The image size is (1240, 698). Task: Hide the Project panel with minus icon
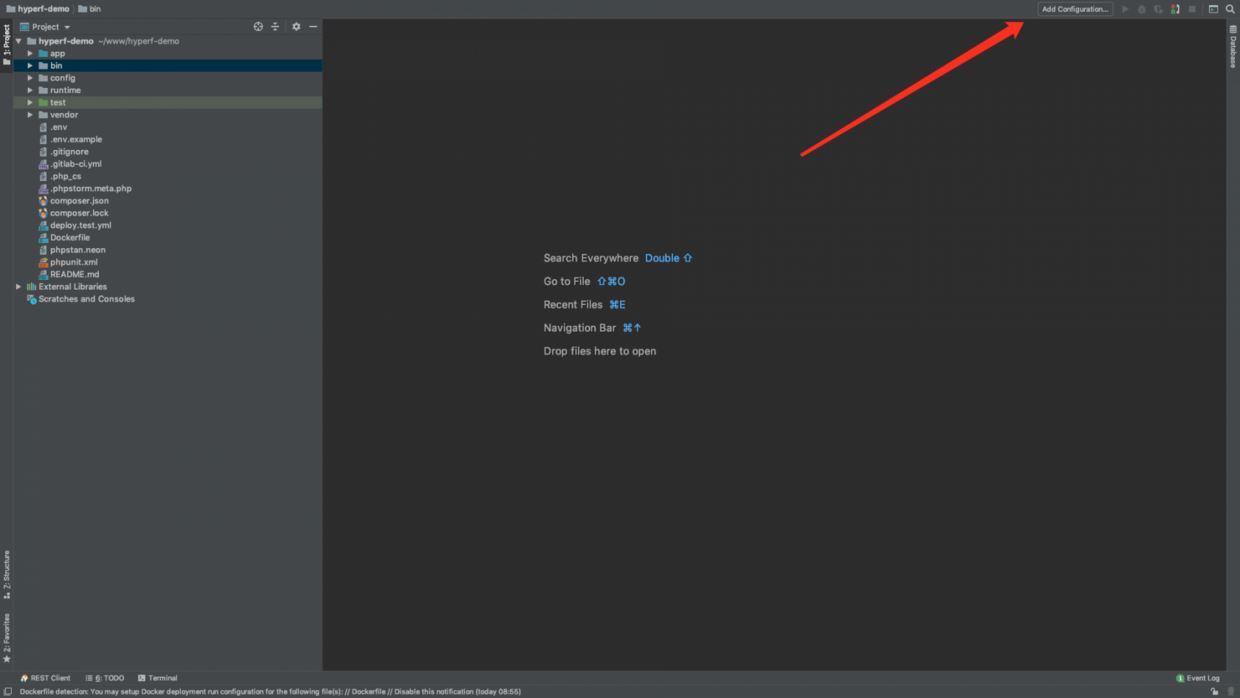[x=313, y=27]
